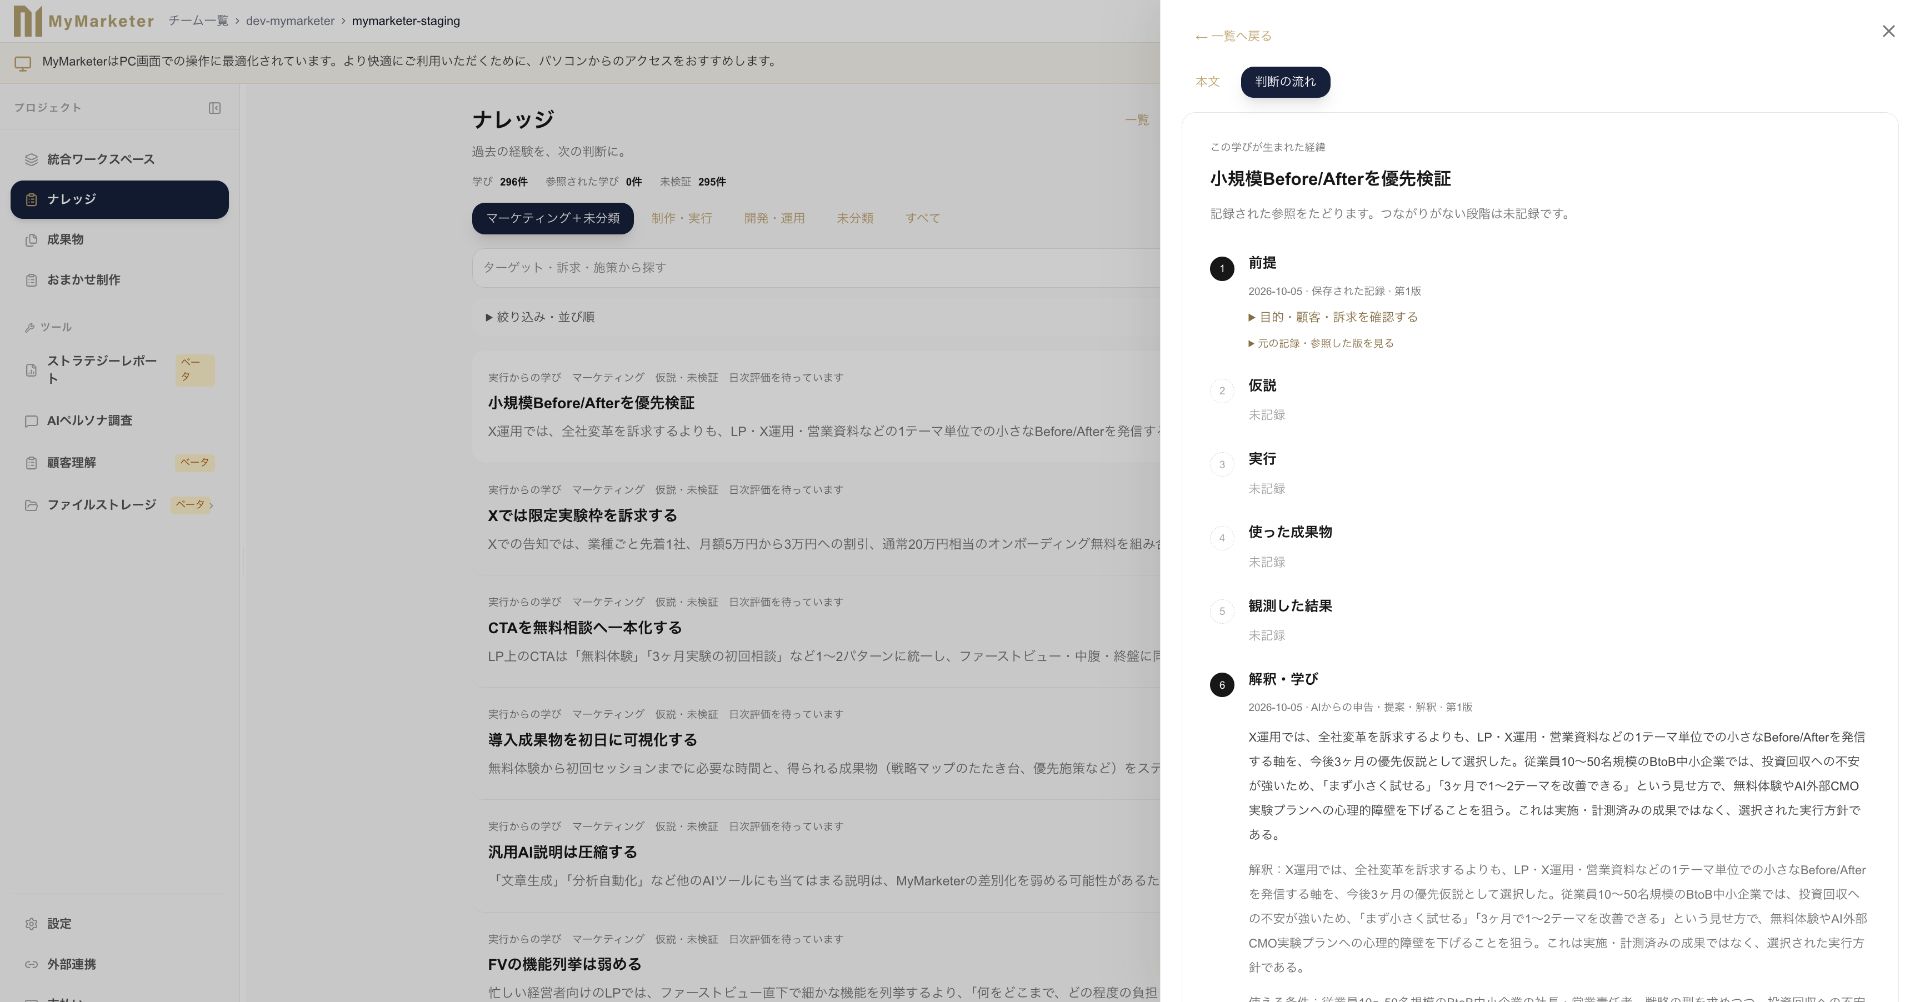Open 導入成果物を初日に可視化する card

tap(816, 742)
